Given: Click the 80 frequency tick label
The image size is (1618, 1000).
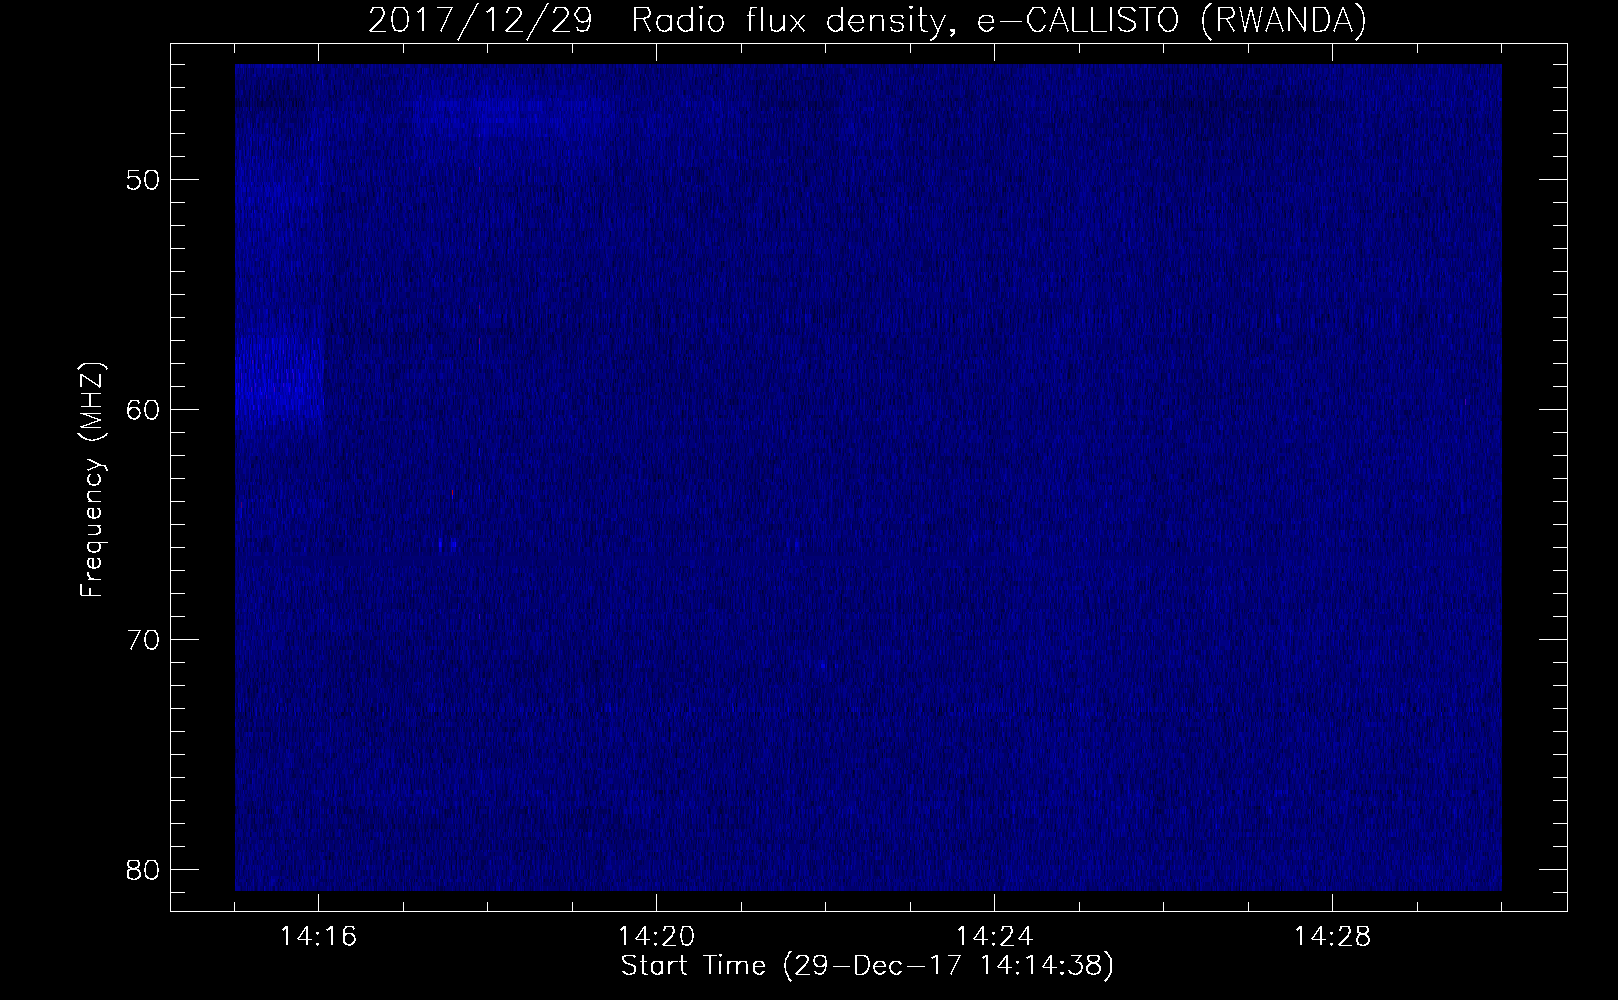Looking at the screenshot, I should (x=141, y=869).
